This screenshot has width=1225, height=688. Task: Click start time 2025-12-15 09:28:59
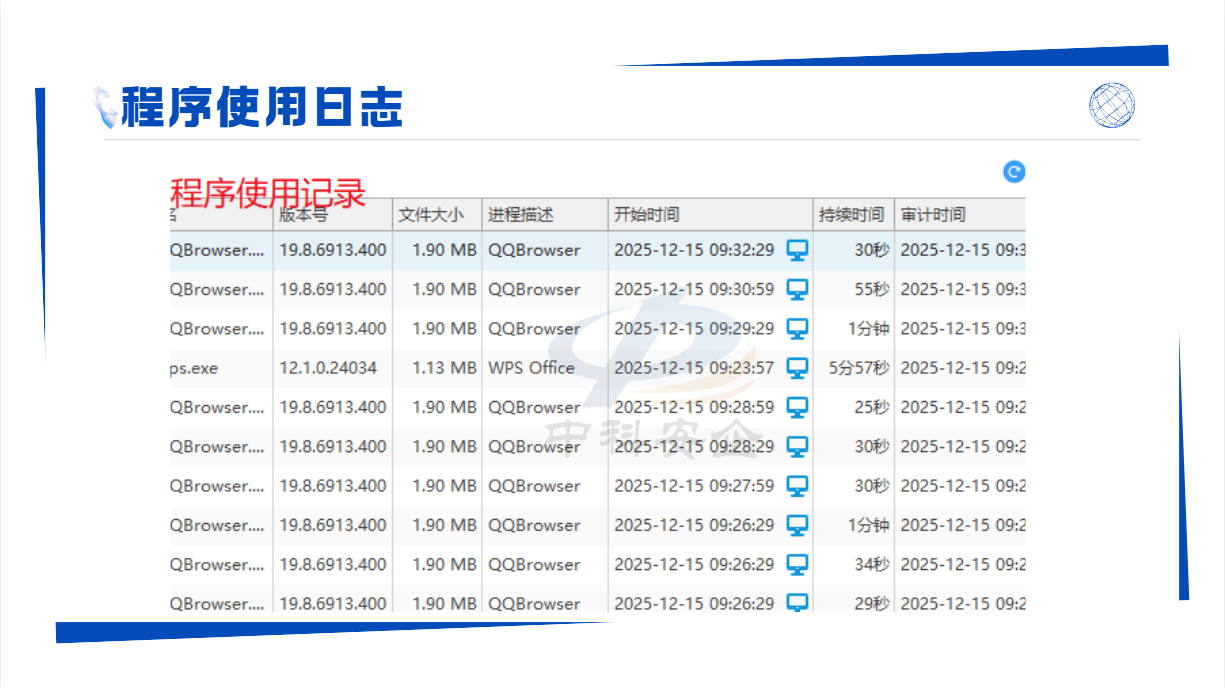(694, 407)
